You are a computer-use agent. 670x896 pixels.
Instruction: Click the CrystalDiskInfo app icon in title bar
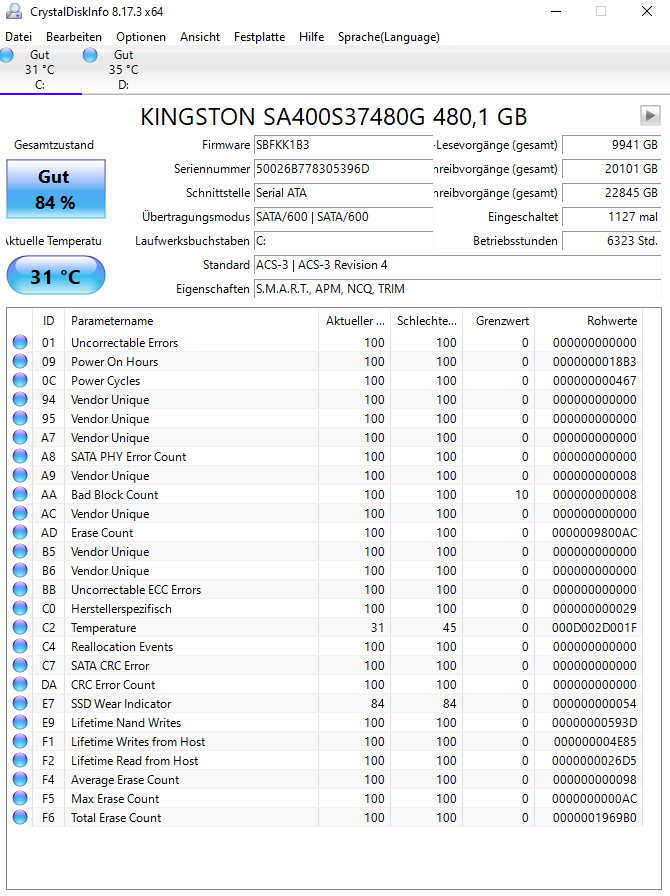click(x=13, y=11)
